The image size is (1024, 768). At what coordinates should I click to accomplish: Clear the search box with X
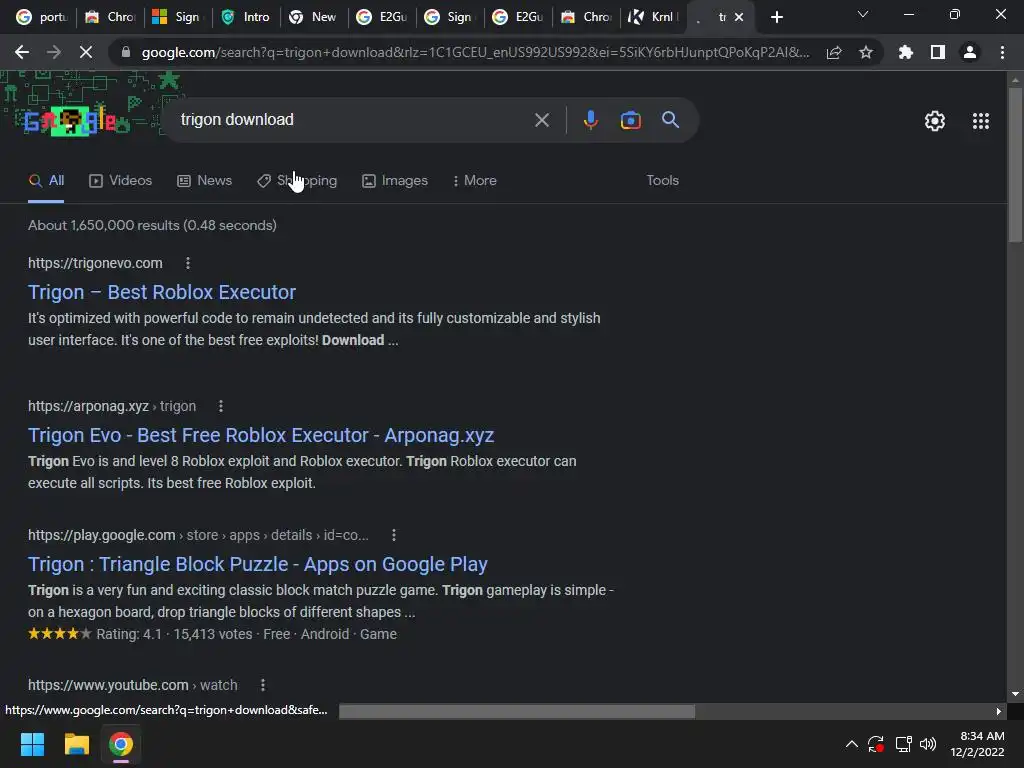click(541, 120)
